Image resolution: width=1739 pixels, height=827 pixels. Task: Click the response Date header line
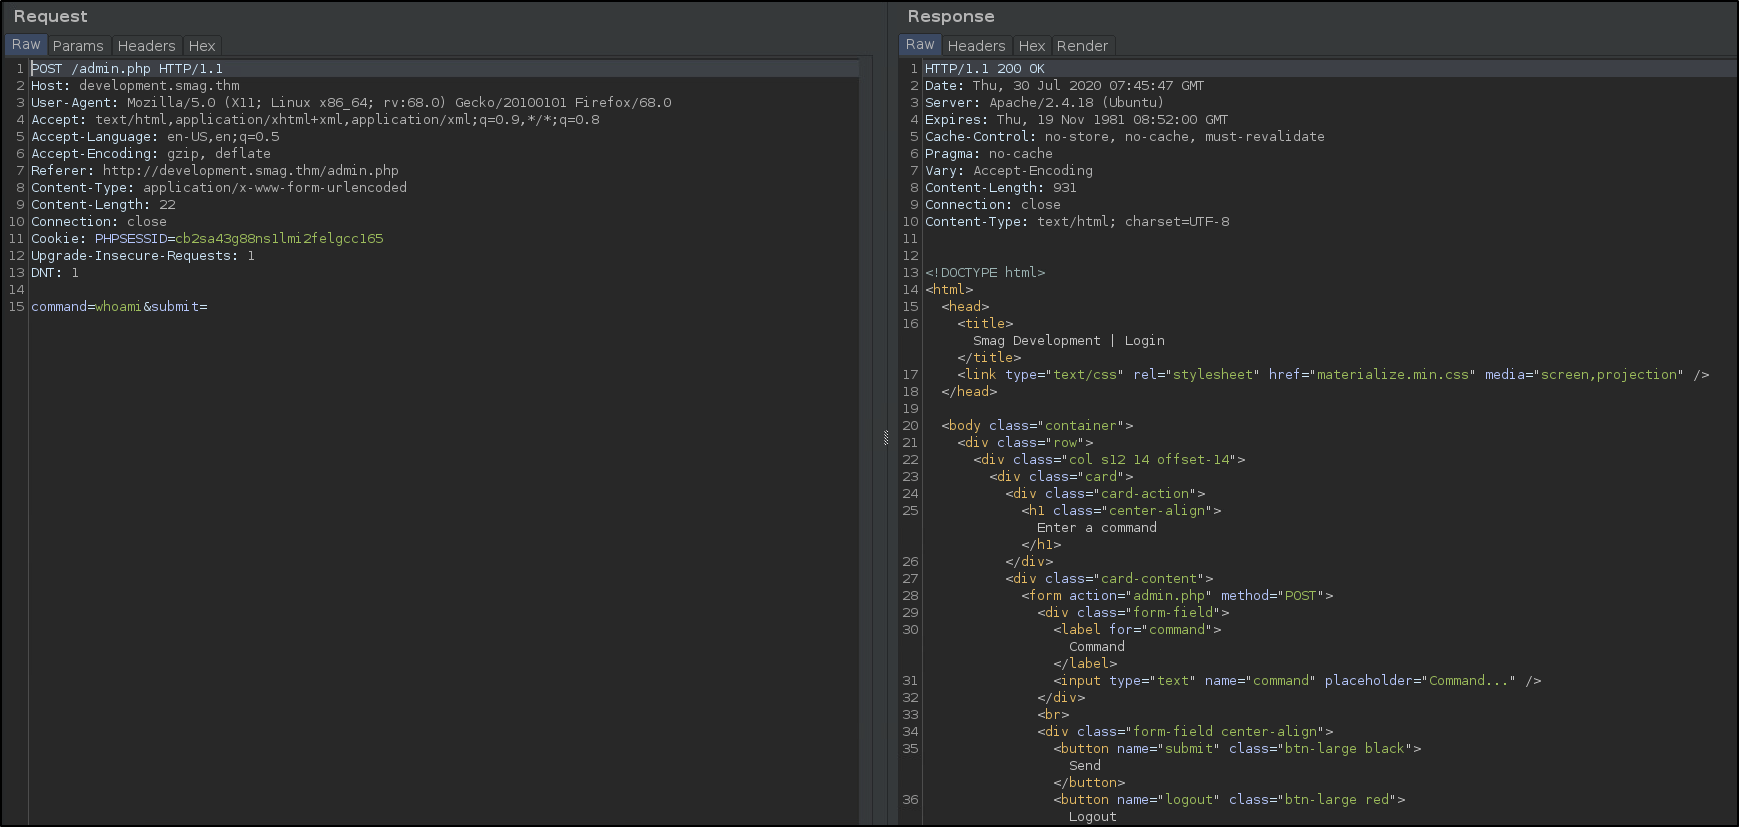[x=1065, y=86]
